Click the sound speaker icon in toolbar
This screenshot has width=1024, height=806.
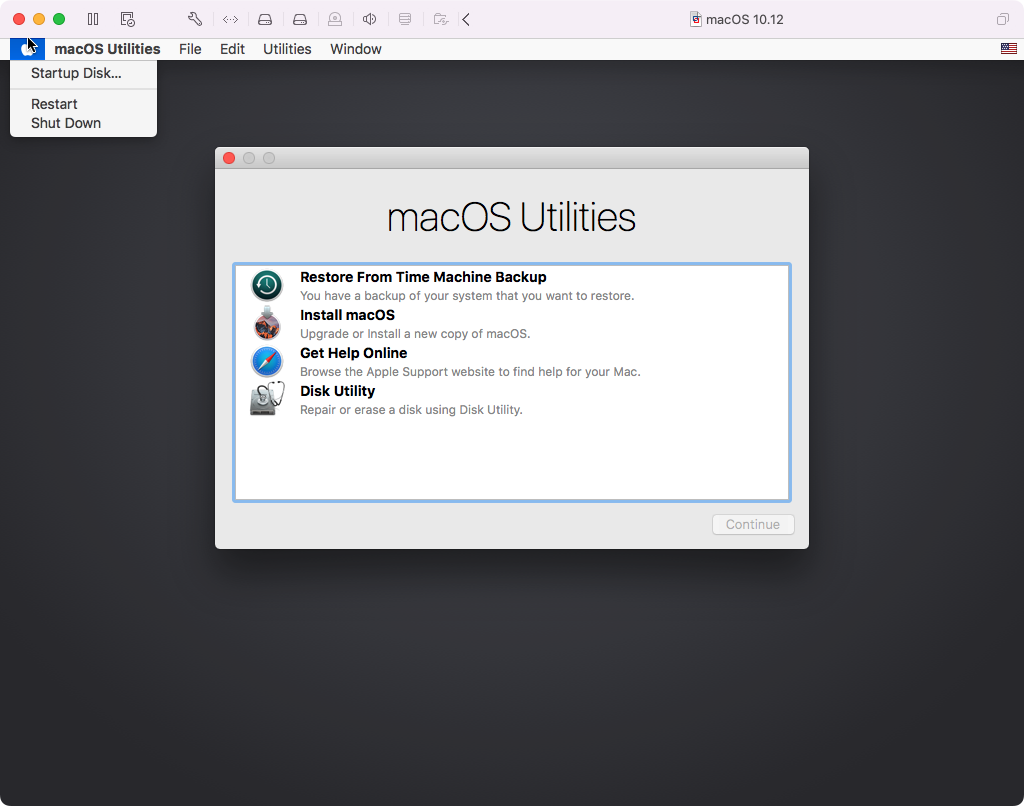tap(370, 20)
